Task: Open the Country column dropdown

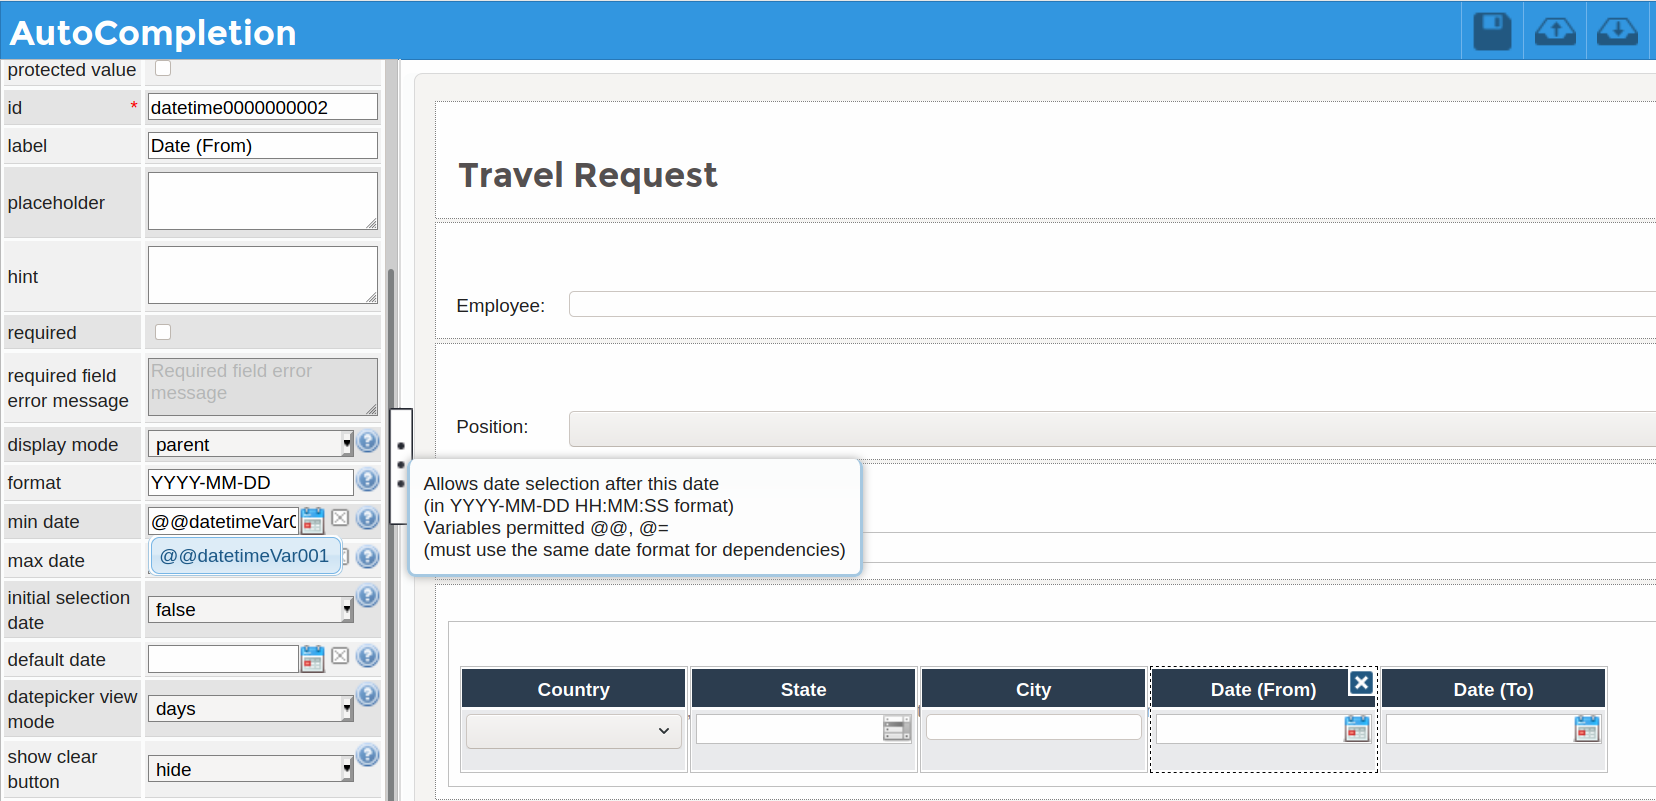Action: tap(573, 731)
